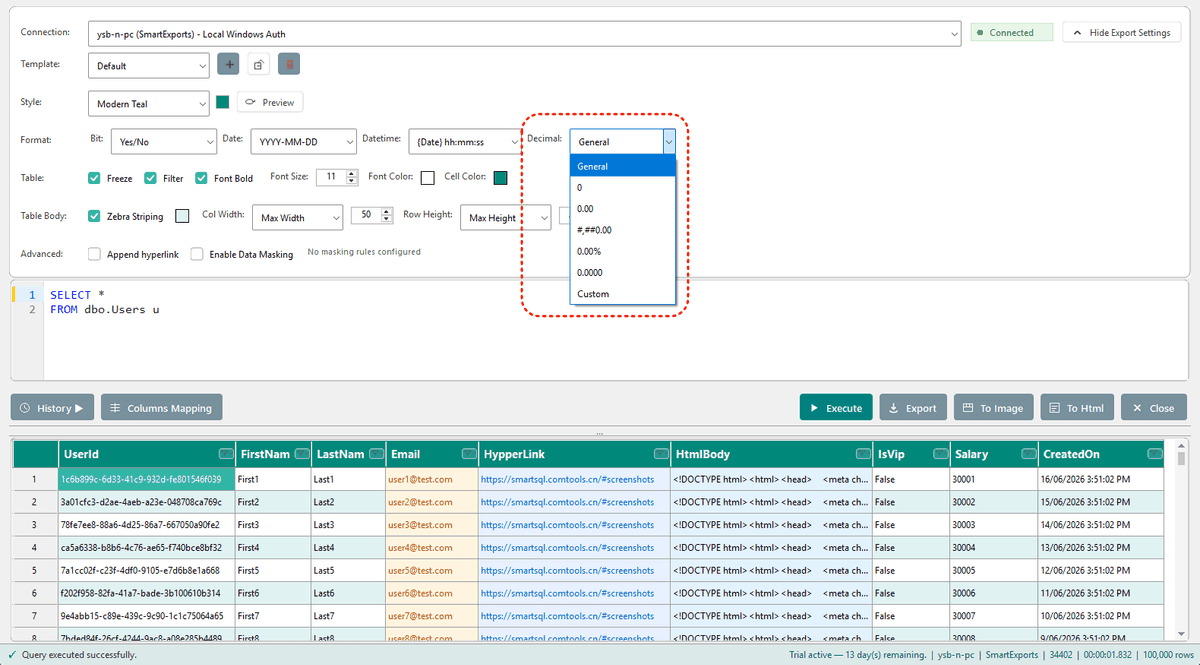Click cell First3 in the grid
Viewport: 1200px width, 665px height.
pos(273,525)
